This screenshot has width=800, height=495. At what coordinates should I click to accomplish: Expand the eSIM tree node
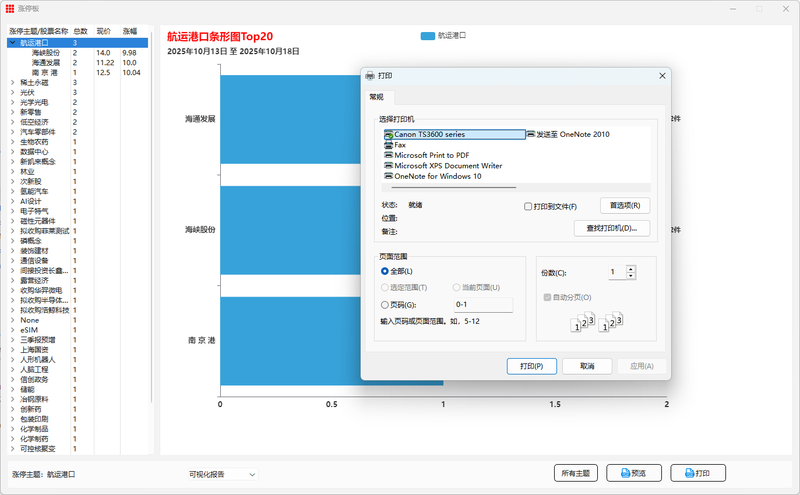(x=13, y=330)
